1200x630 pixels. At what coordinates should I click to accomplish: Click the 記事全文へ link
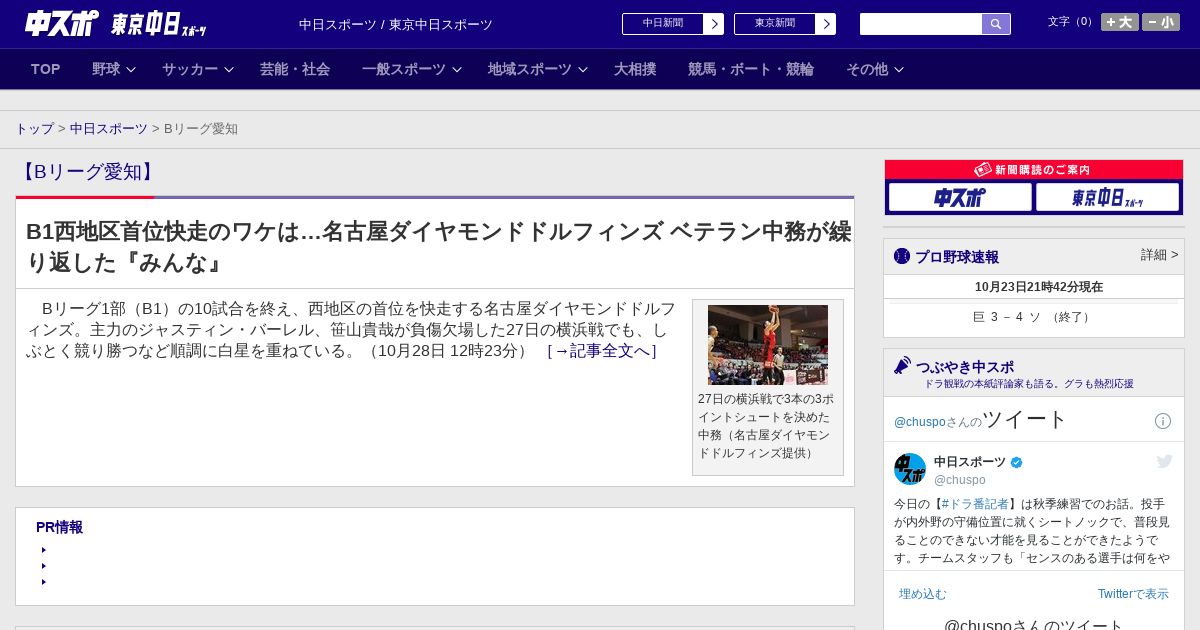coord(602,351)
